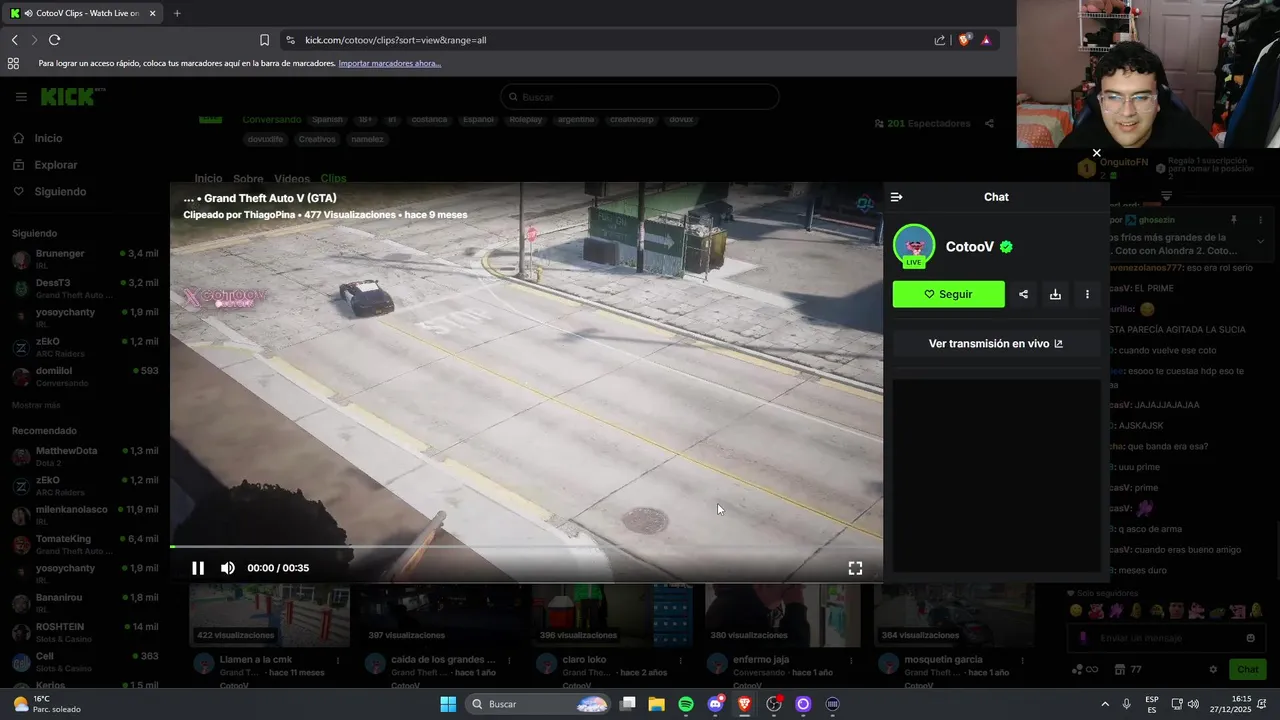The width and height of the screenshot is (1280, 720).
Task: Switch to the Videos channel tab
Action: coord(292,179)
